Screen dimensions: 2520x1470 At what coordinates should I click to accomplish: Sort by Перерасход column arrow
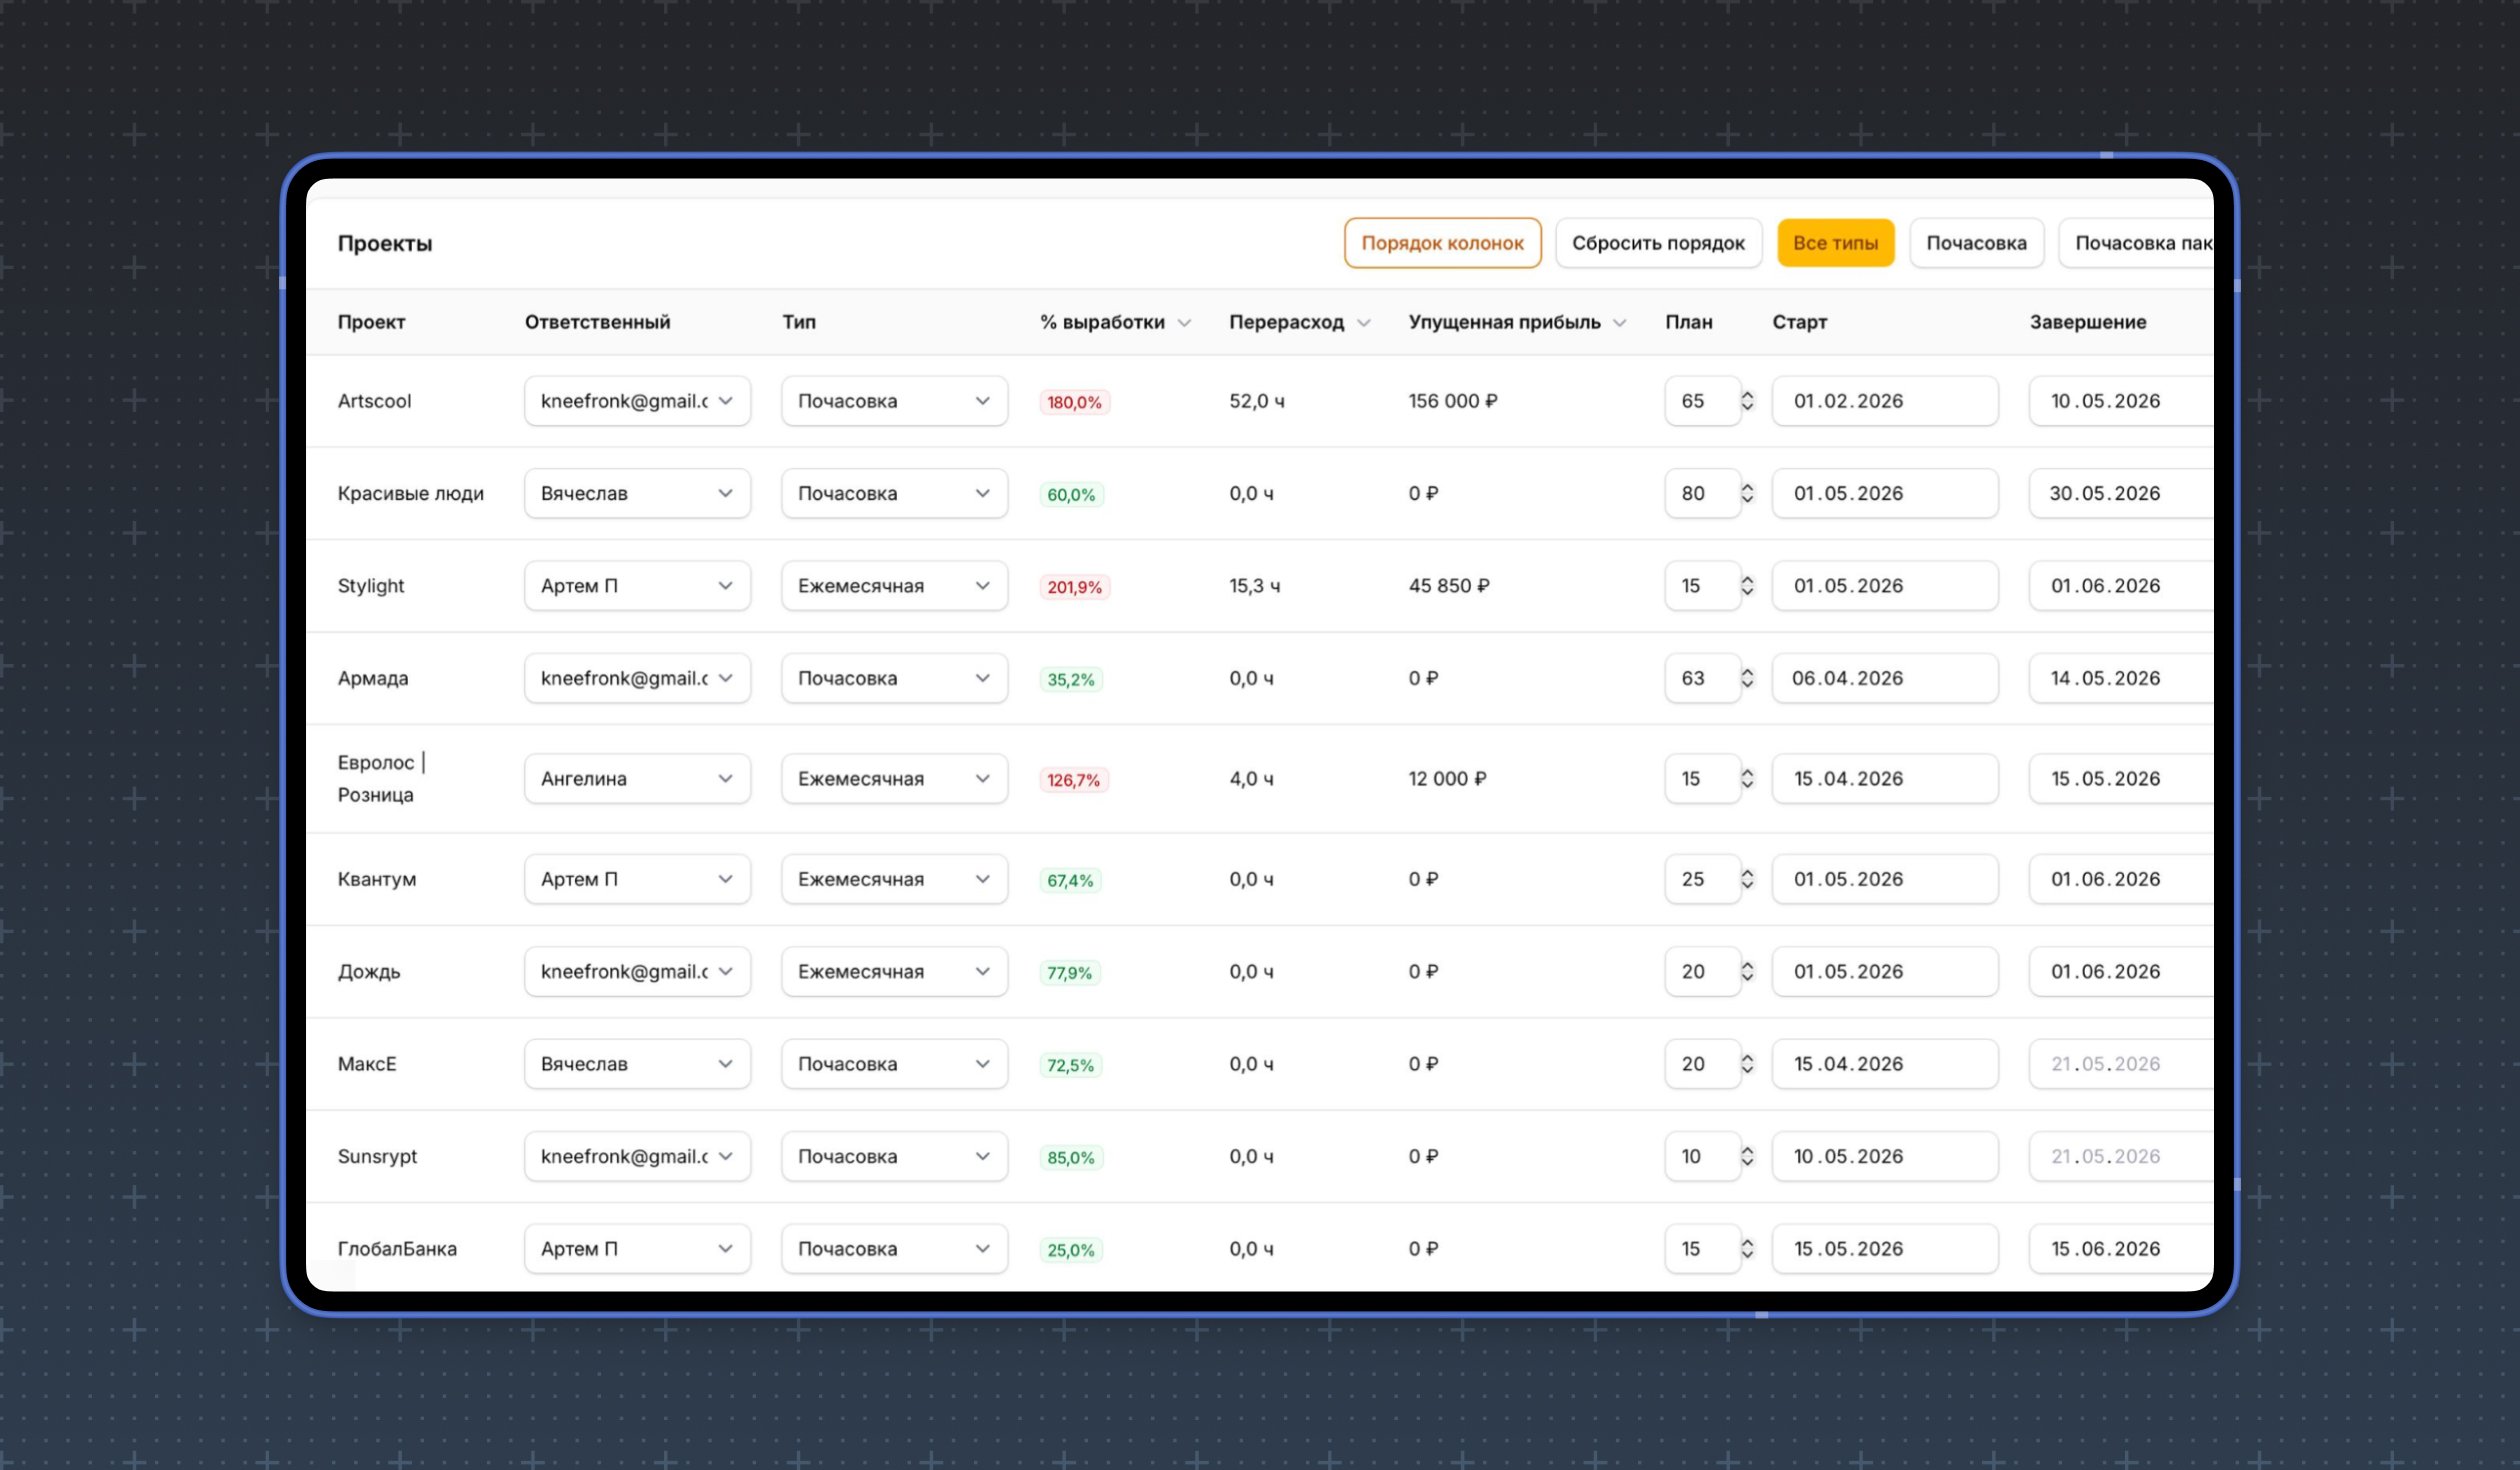pos(1363,323)
